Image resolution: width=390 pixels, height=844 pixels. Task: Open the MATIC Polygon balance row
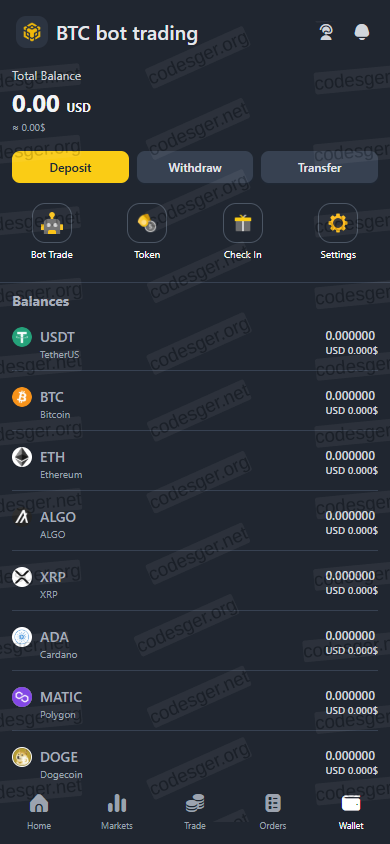(x=195, y=701)
